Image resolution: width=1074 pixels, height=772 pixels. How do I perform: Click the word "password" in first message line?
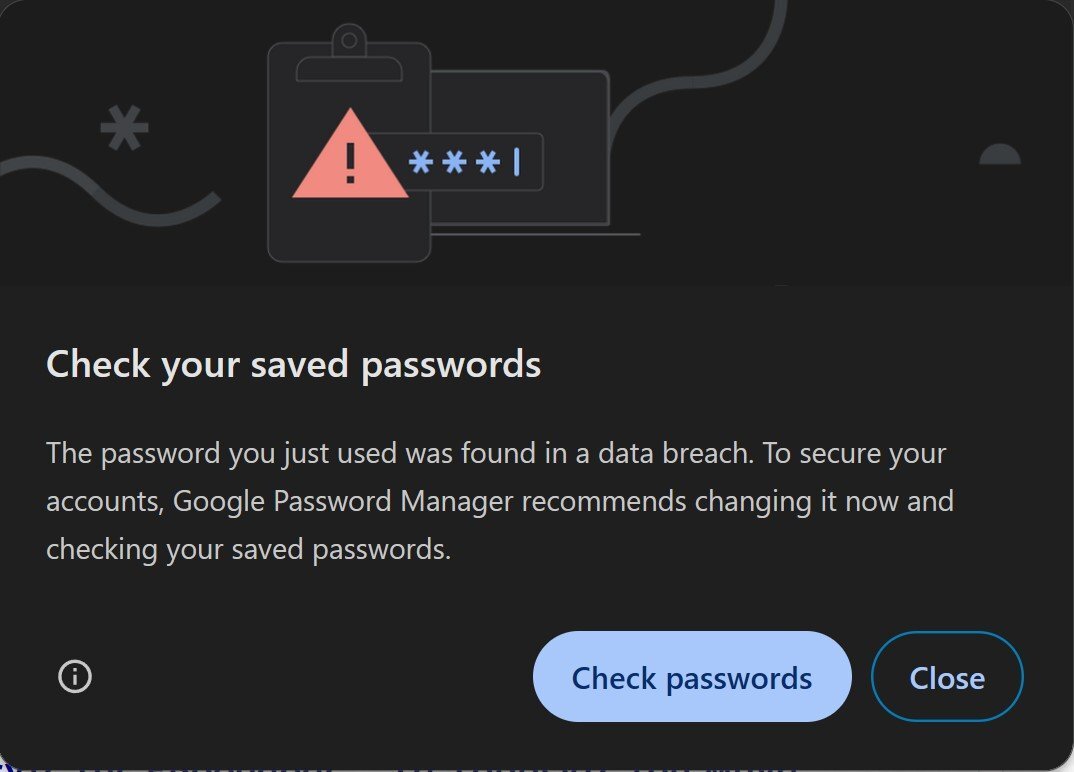coord(160,454)
